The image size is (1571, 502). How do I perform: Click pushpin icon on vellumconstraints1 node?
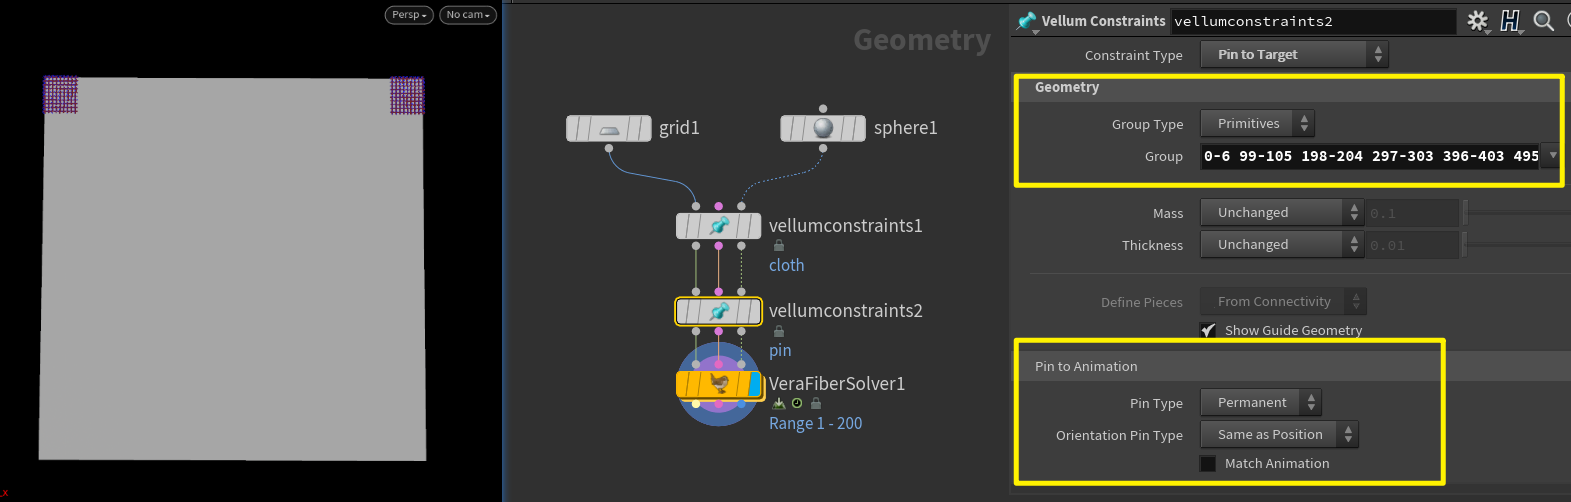[719, 226]
